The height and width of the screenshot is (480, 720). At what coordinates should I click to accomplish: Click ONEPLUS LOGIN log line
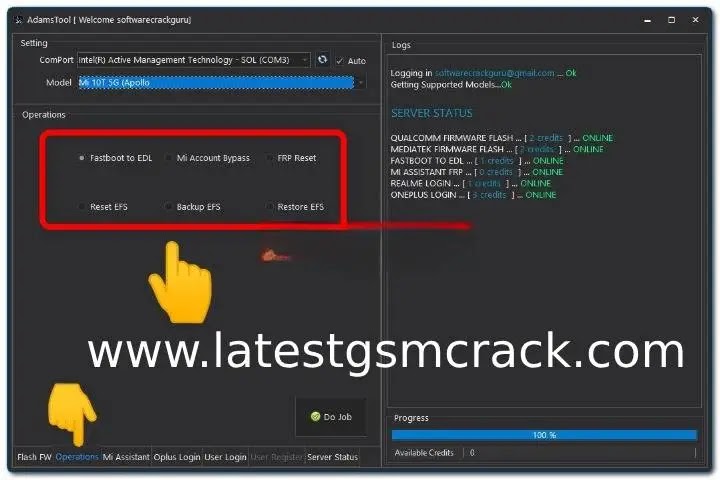point(473,195)
